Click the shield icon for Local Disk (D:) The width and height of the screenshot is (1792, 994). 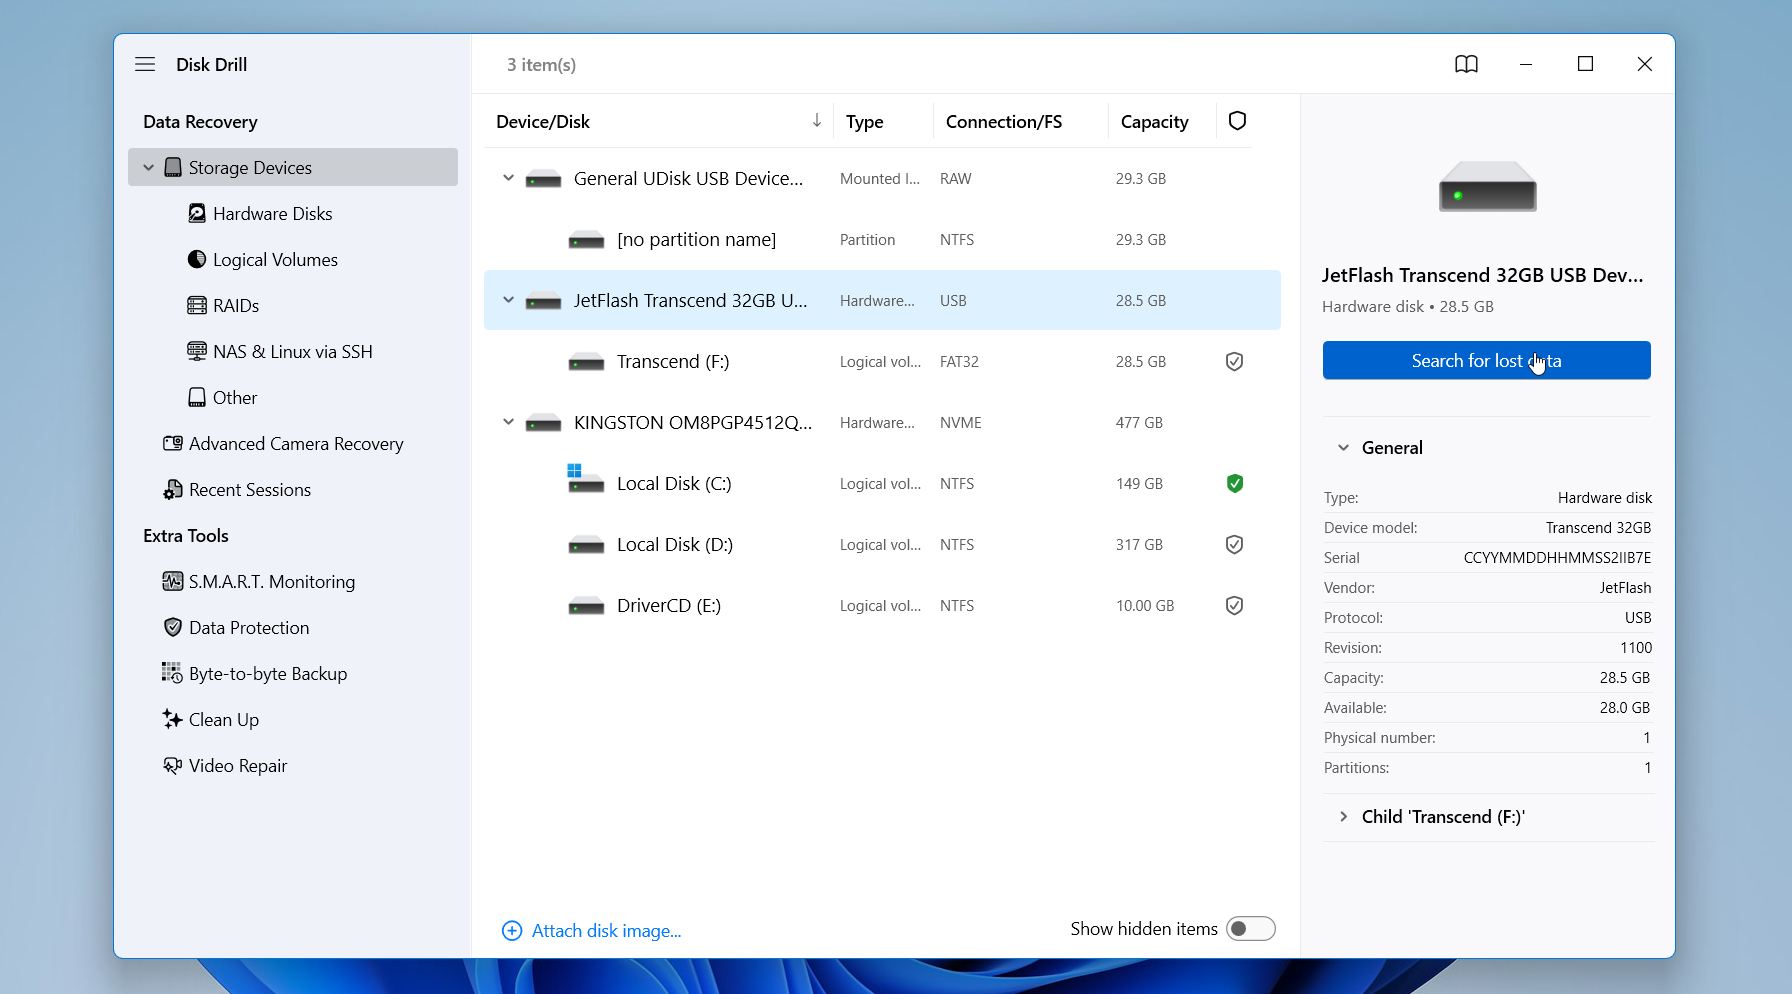pos(1234,544)
